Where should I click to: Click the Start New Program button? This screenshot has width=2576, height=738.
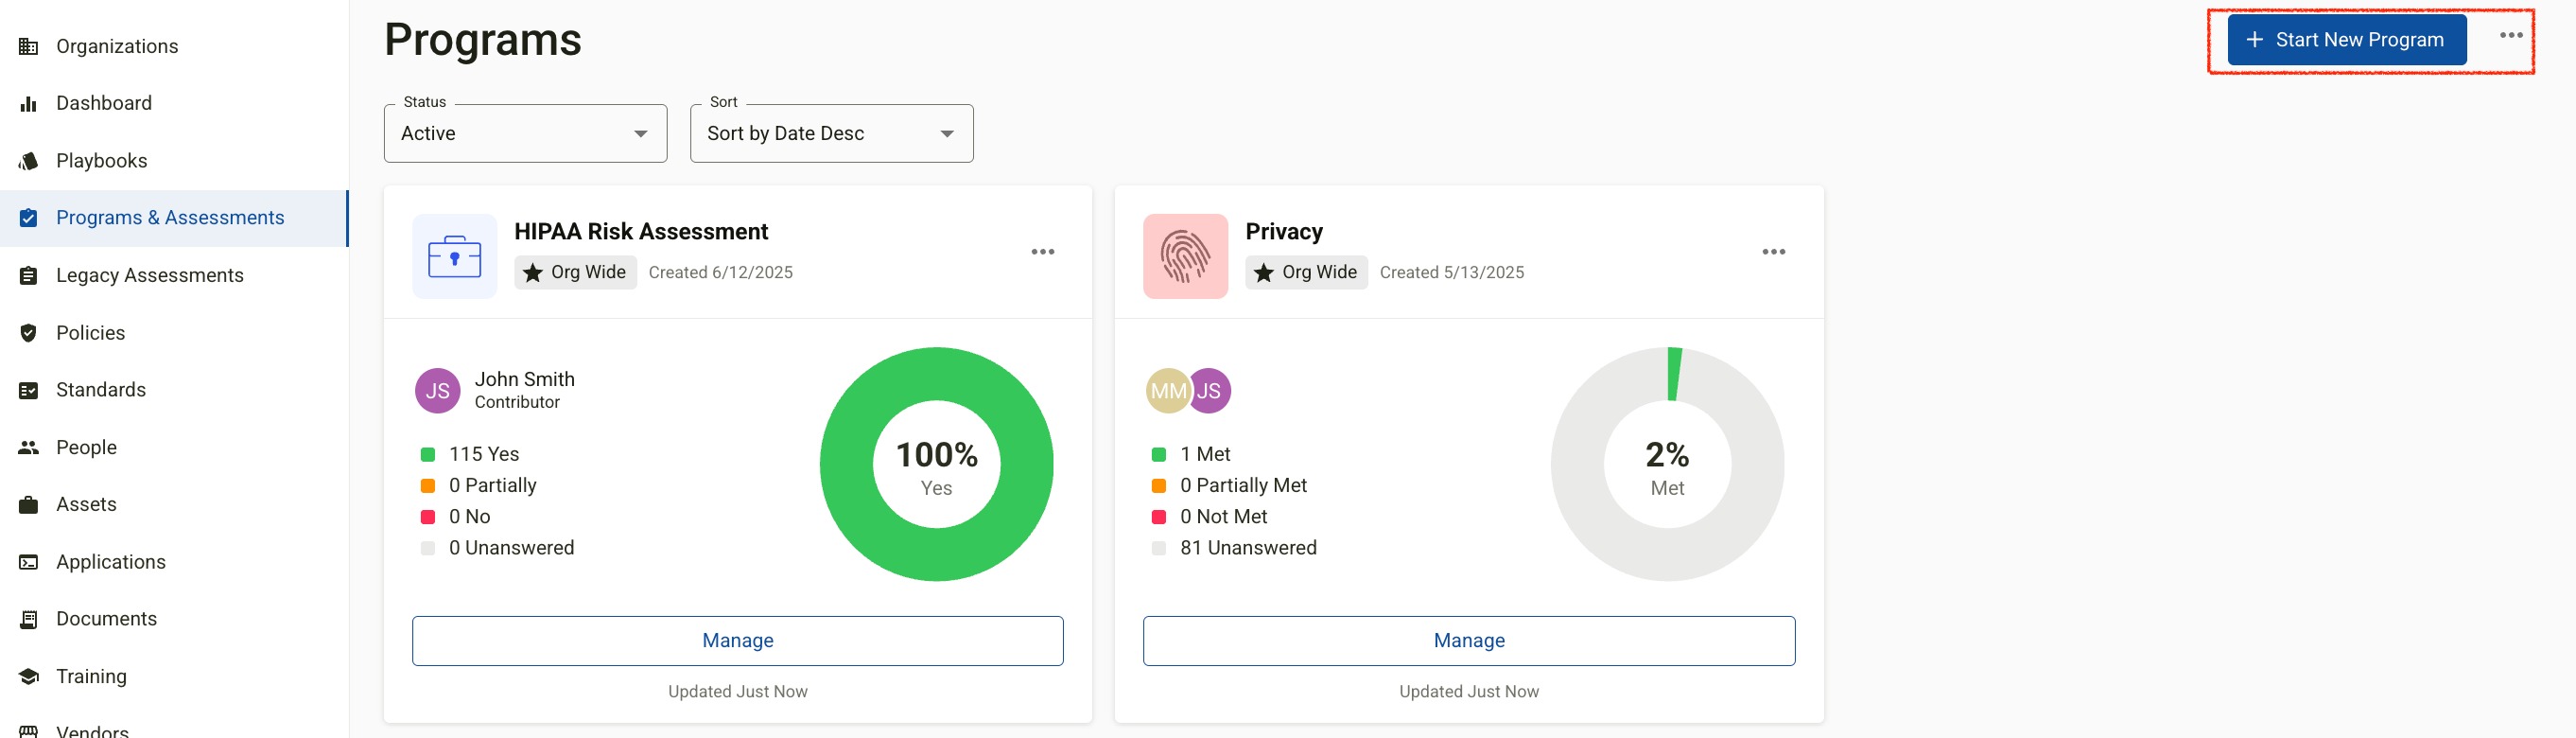tap(2346, 40)
